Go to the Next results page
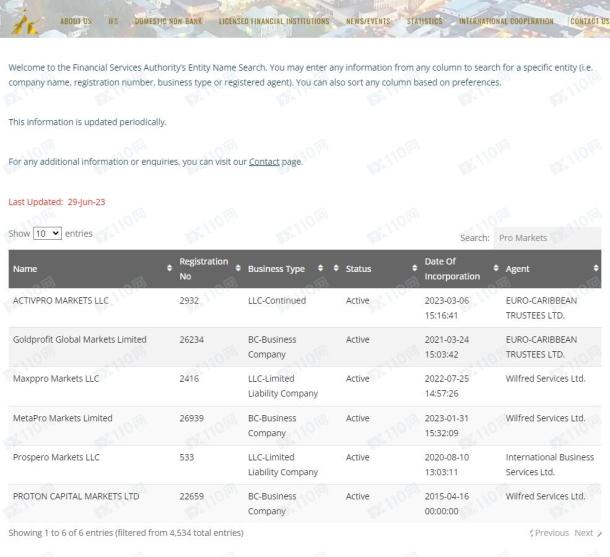Viewport: 610px width, 557px height. point(587,533)
